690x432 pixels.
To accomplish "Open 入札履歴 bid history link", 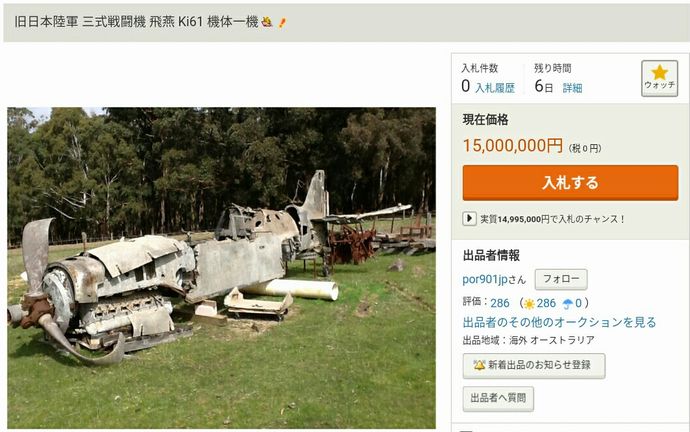I will pyautogui.click(x=495, y=88).
